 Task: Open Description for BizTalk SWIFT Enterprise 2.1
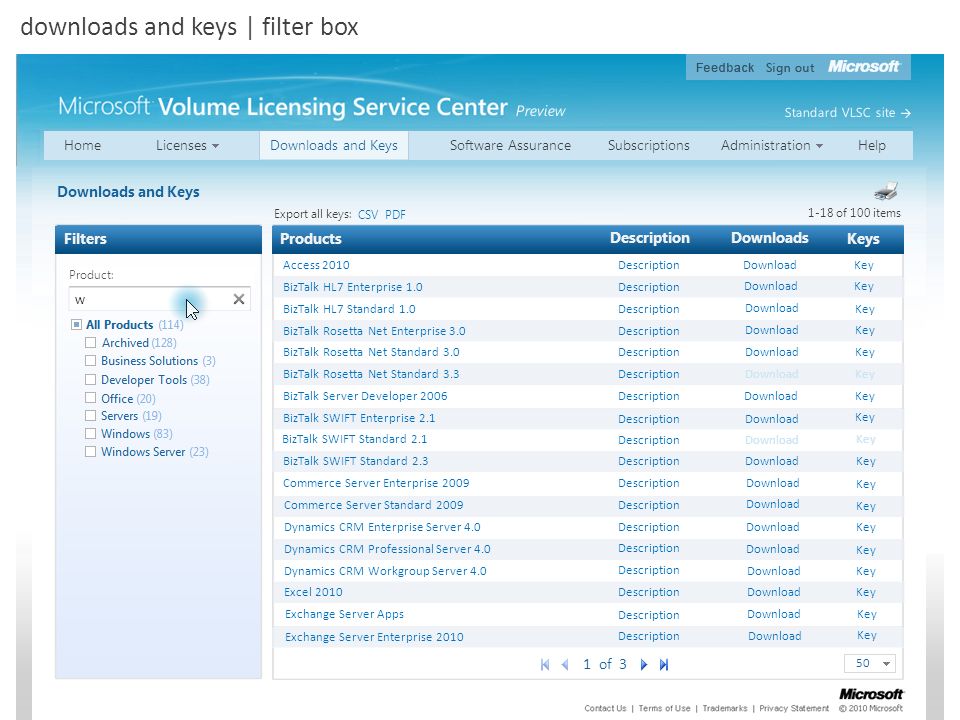tap(648, 419)
